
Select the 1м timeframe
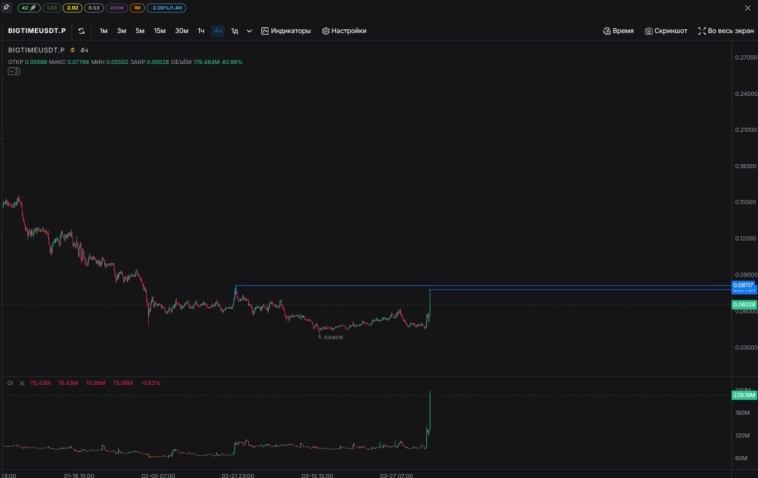[x=103, y=31]
